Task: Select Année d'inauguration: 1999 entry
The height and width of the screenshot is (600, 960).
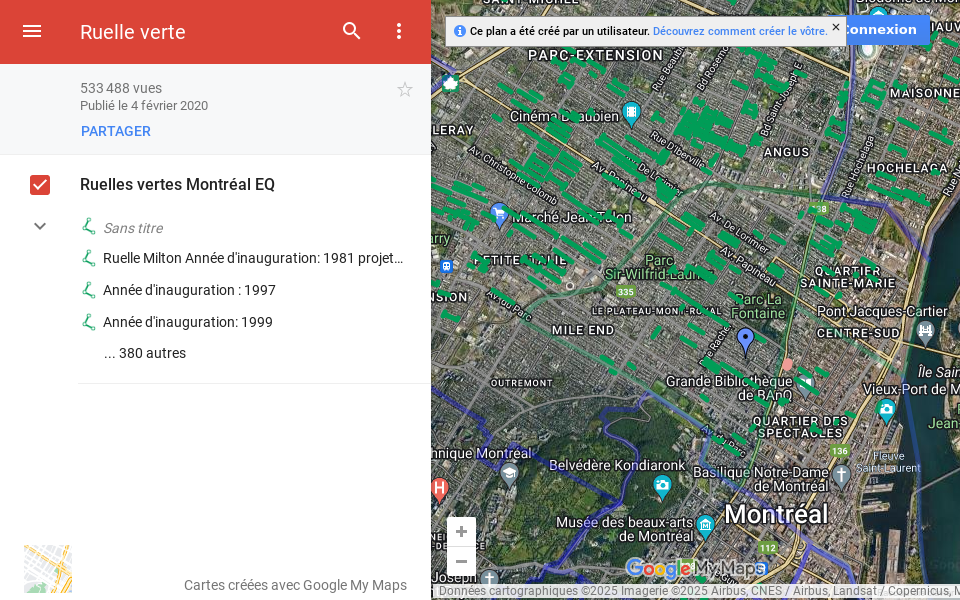Action: [x=188, y=322]
